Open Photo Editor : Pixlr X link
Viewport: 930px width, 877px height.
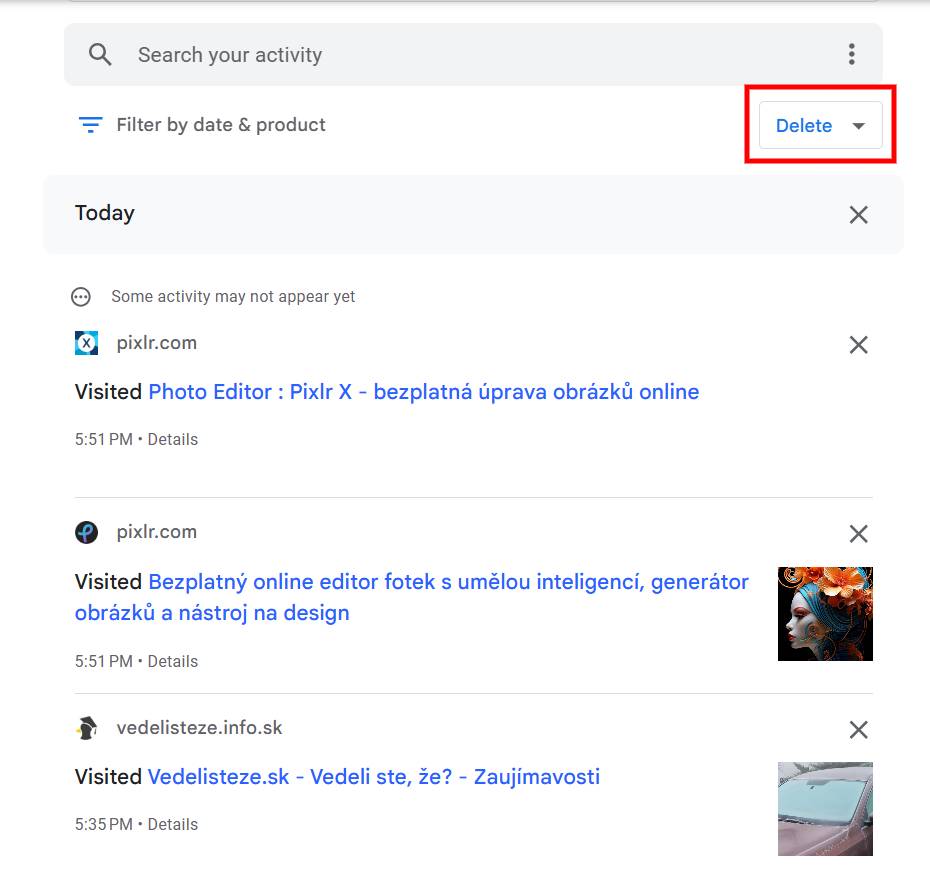click(x=423, y=392)
